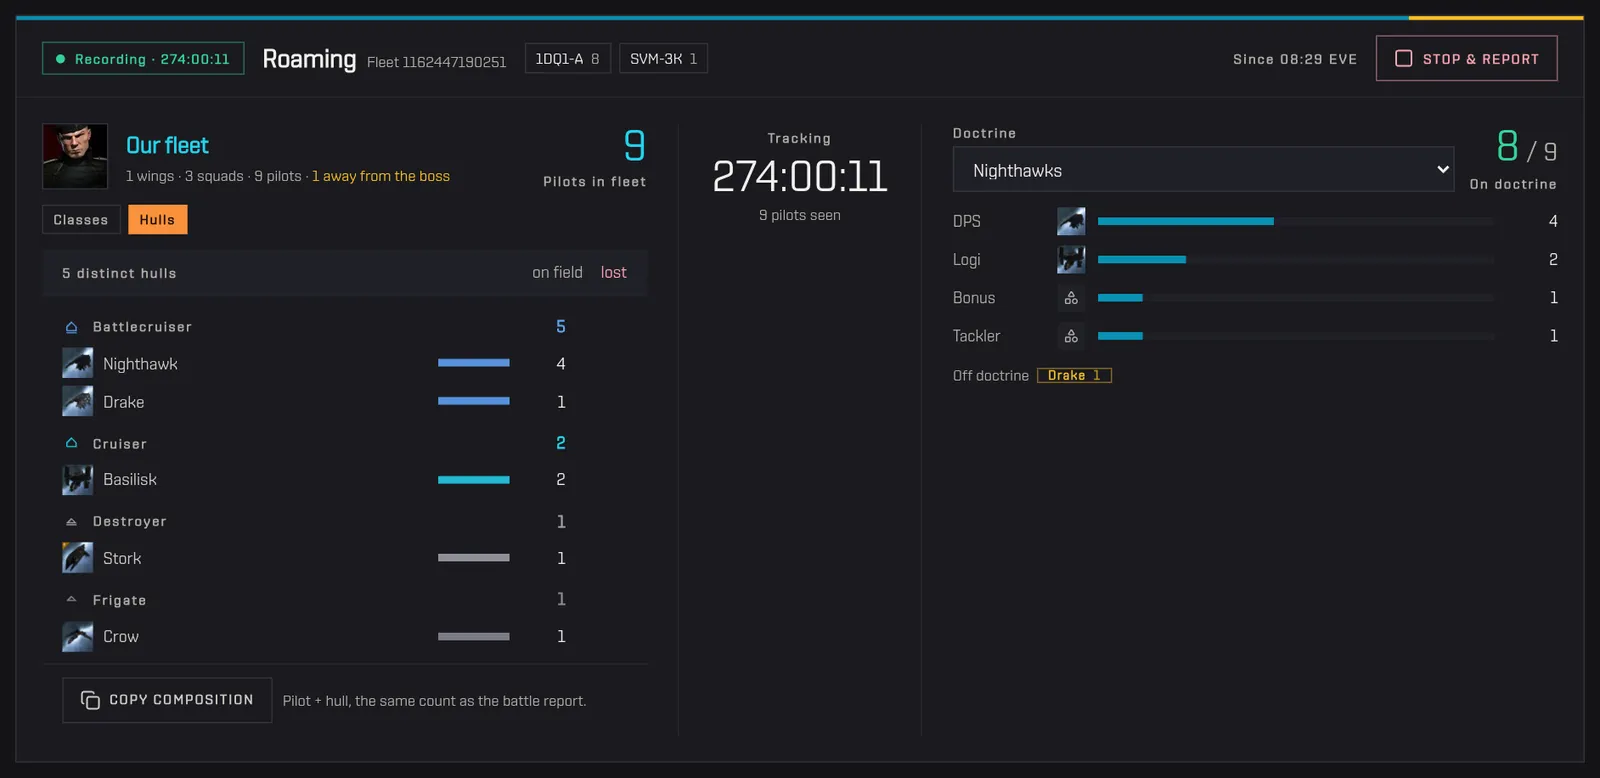Click the Copy Composition button
The height and width of the screenshot is (778, 1600).
tap(167, 700)
